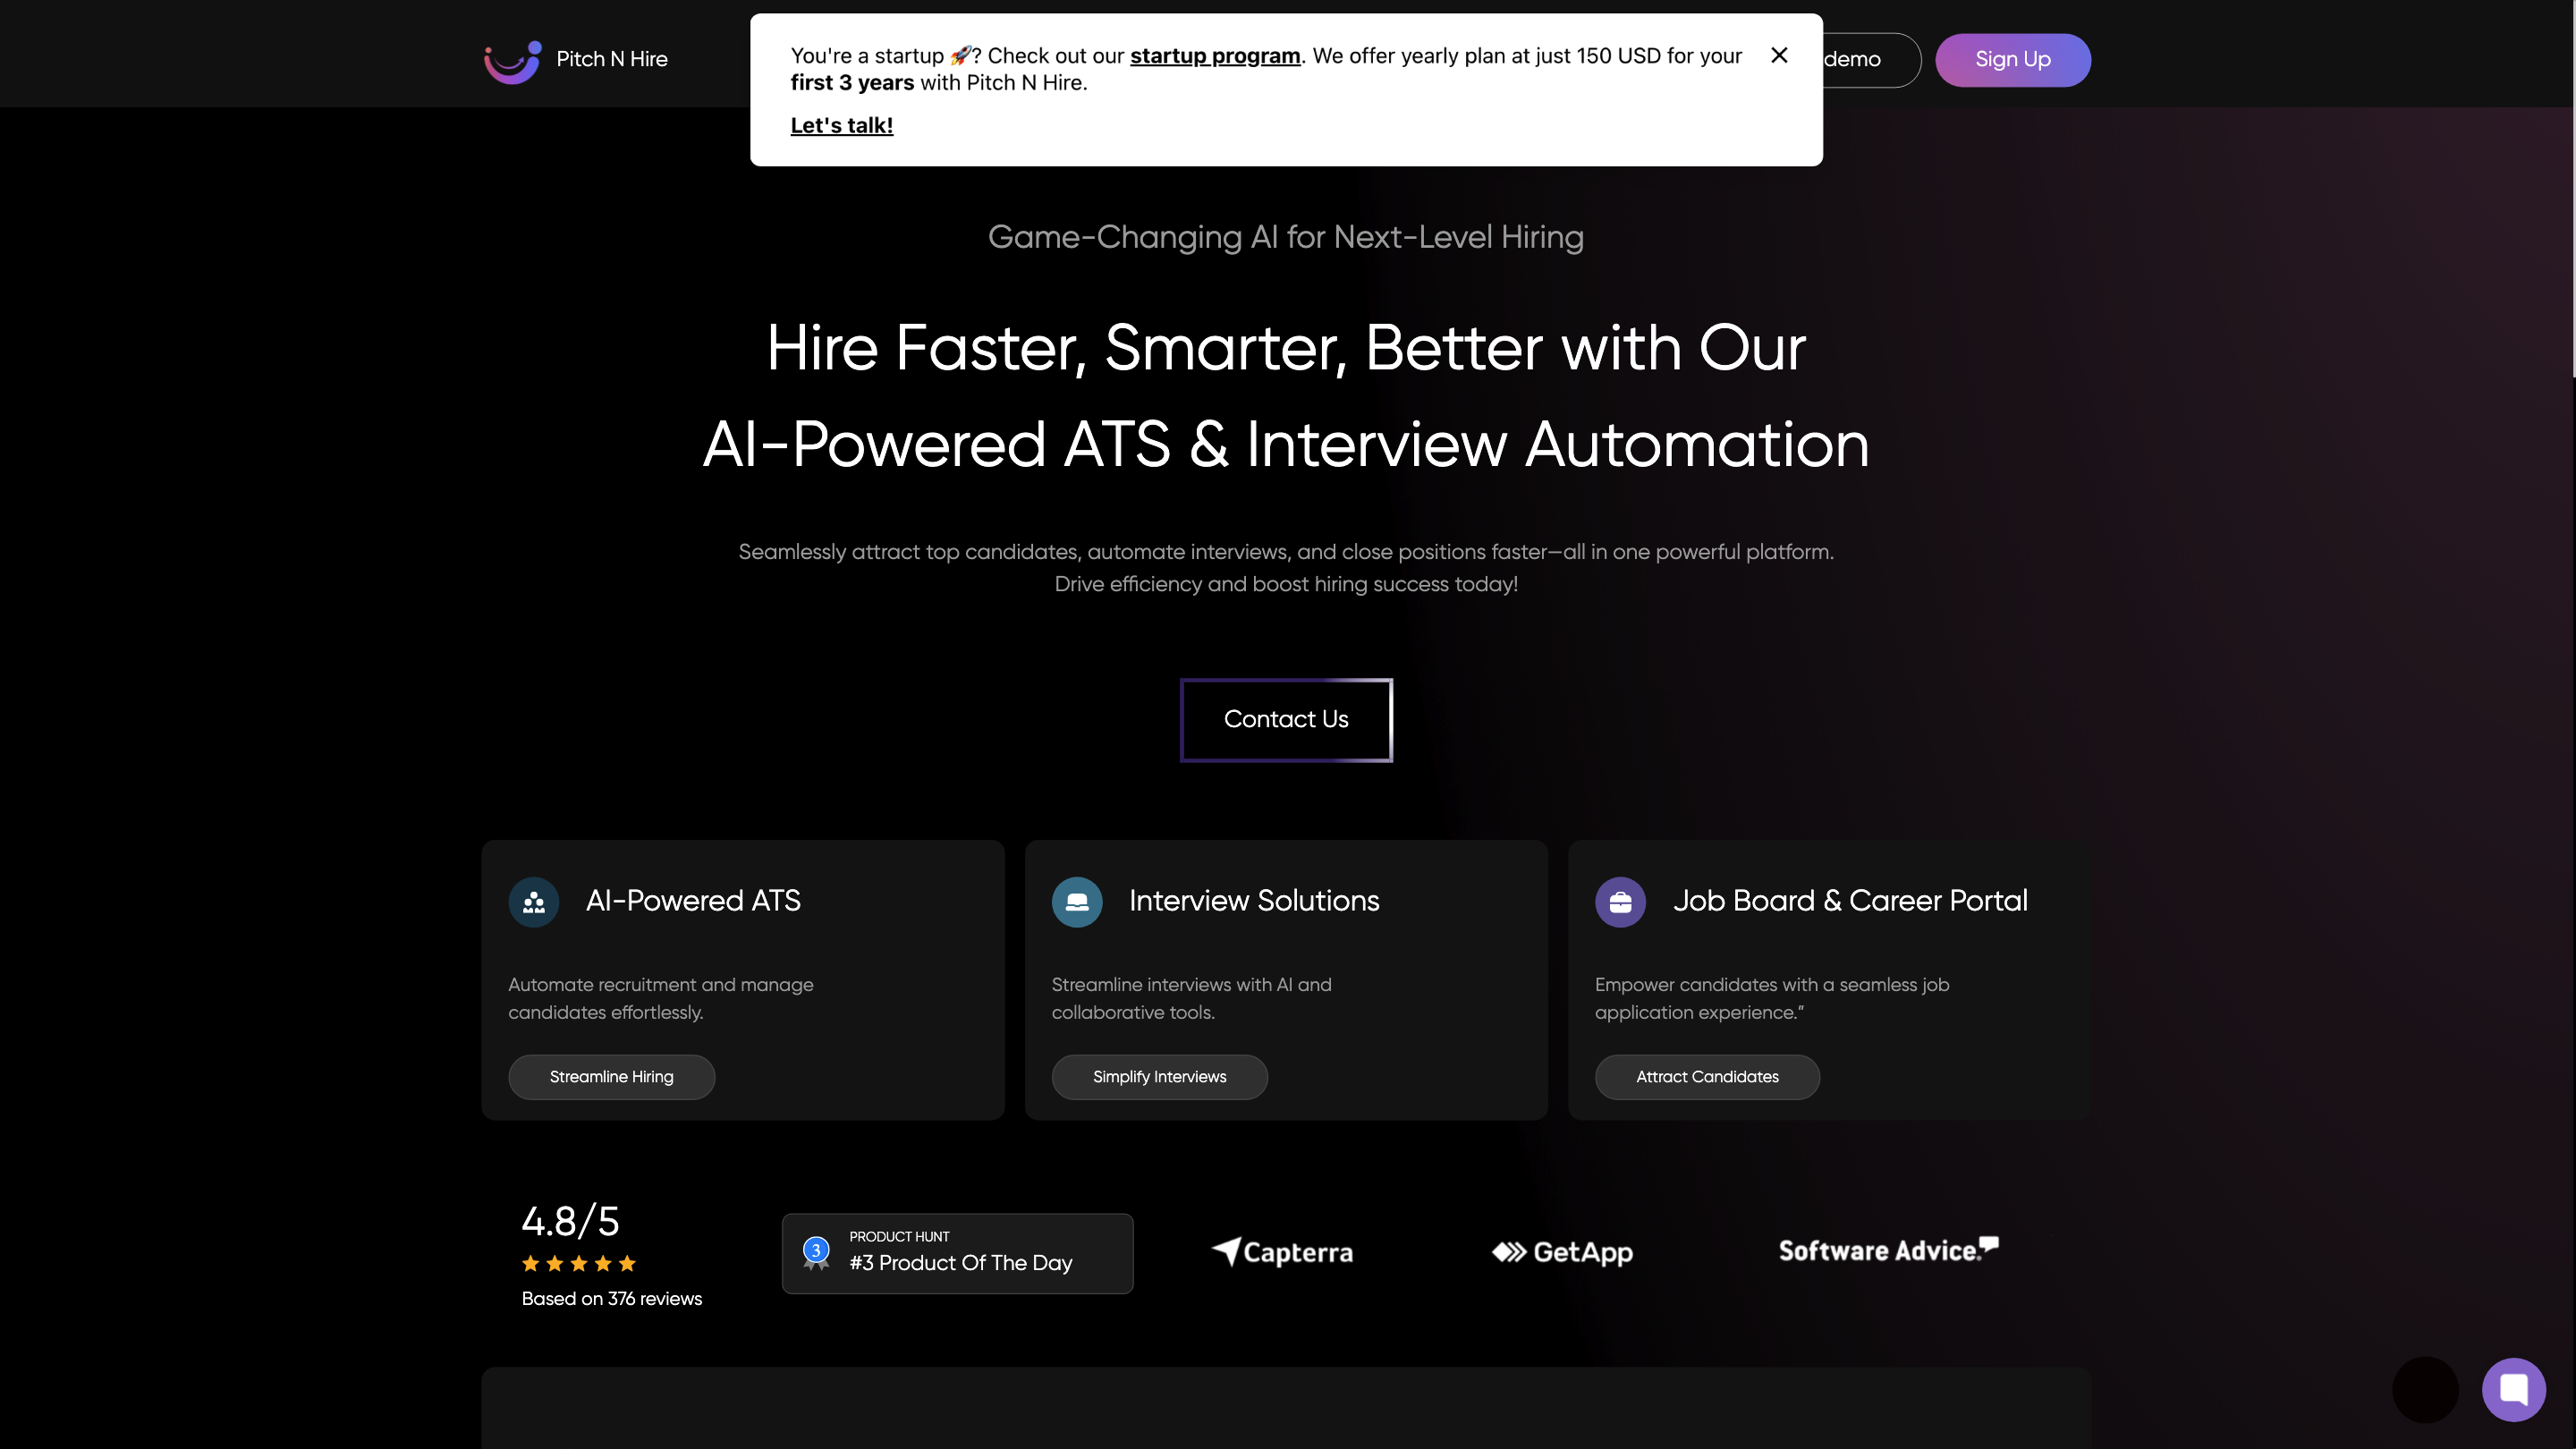Click the AI-Powered ATS people icon
2576x1449 pixels.
click(534, 902)
